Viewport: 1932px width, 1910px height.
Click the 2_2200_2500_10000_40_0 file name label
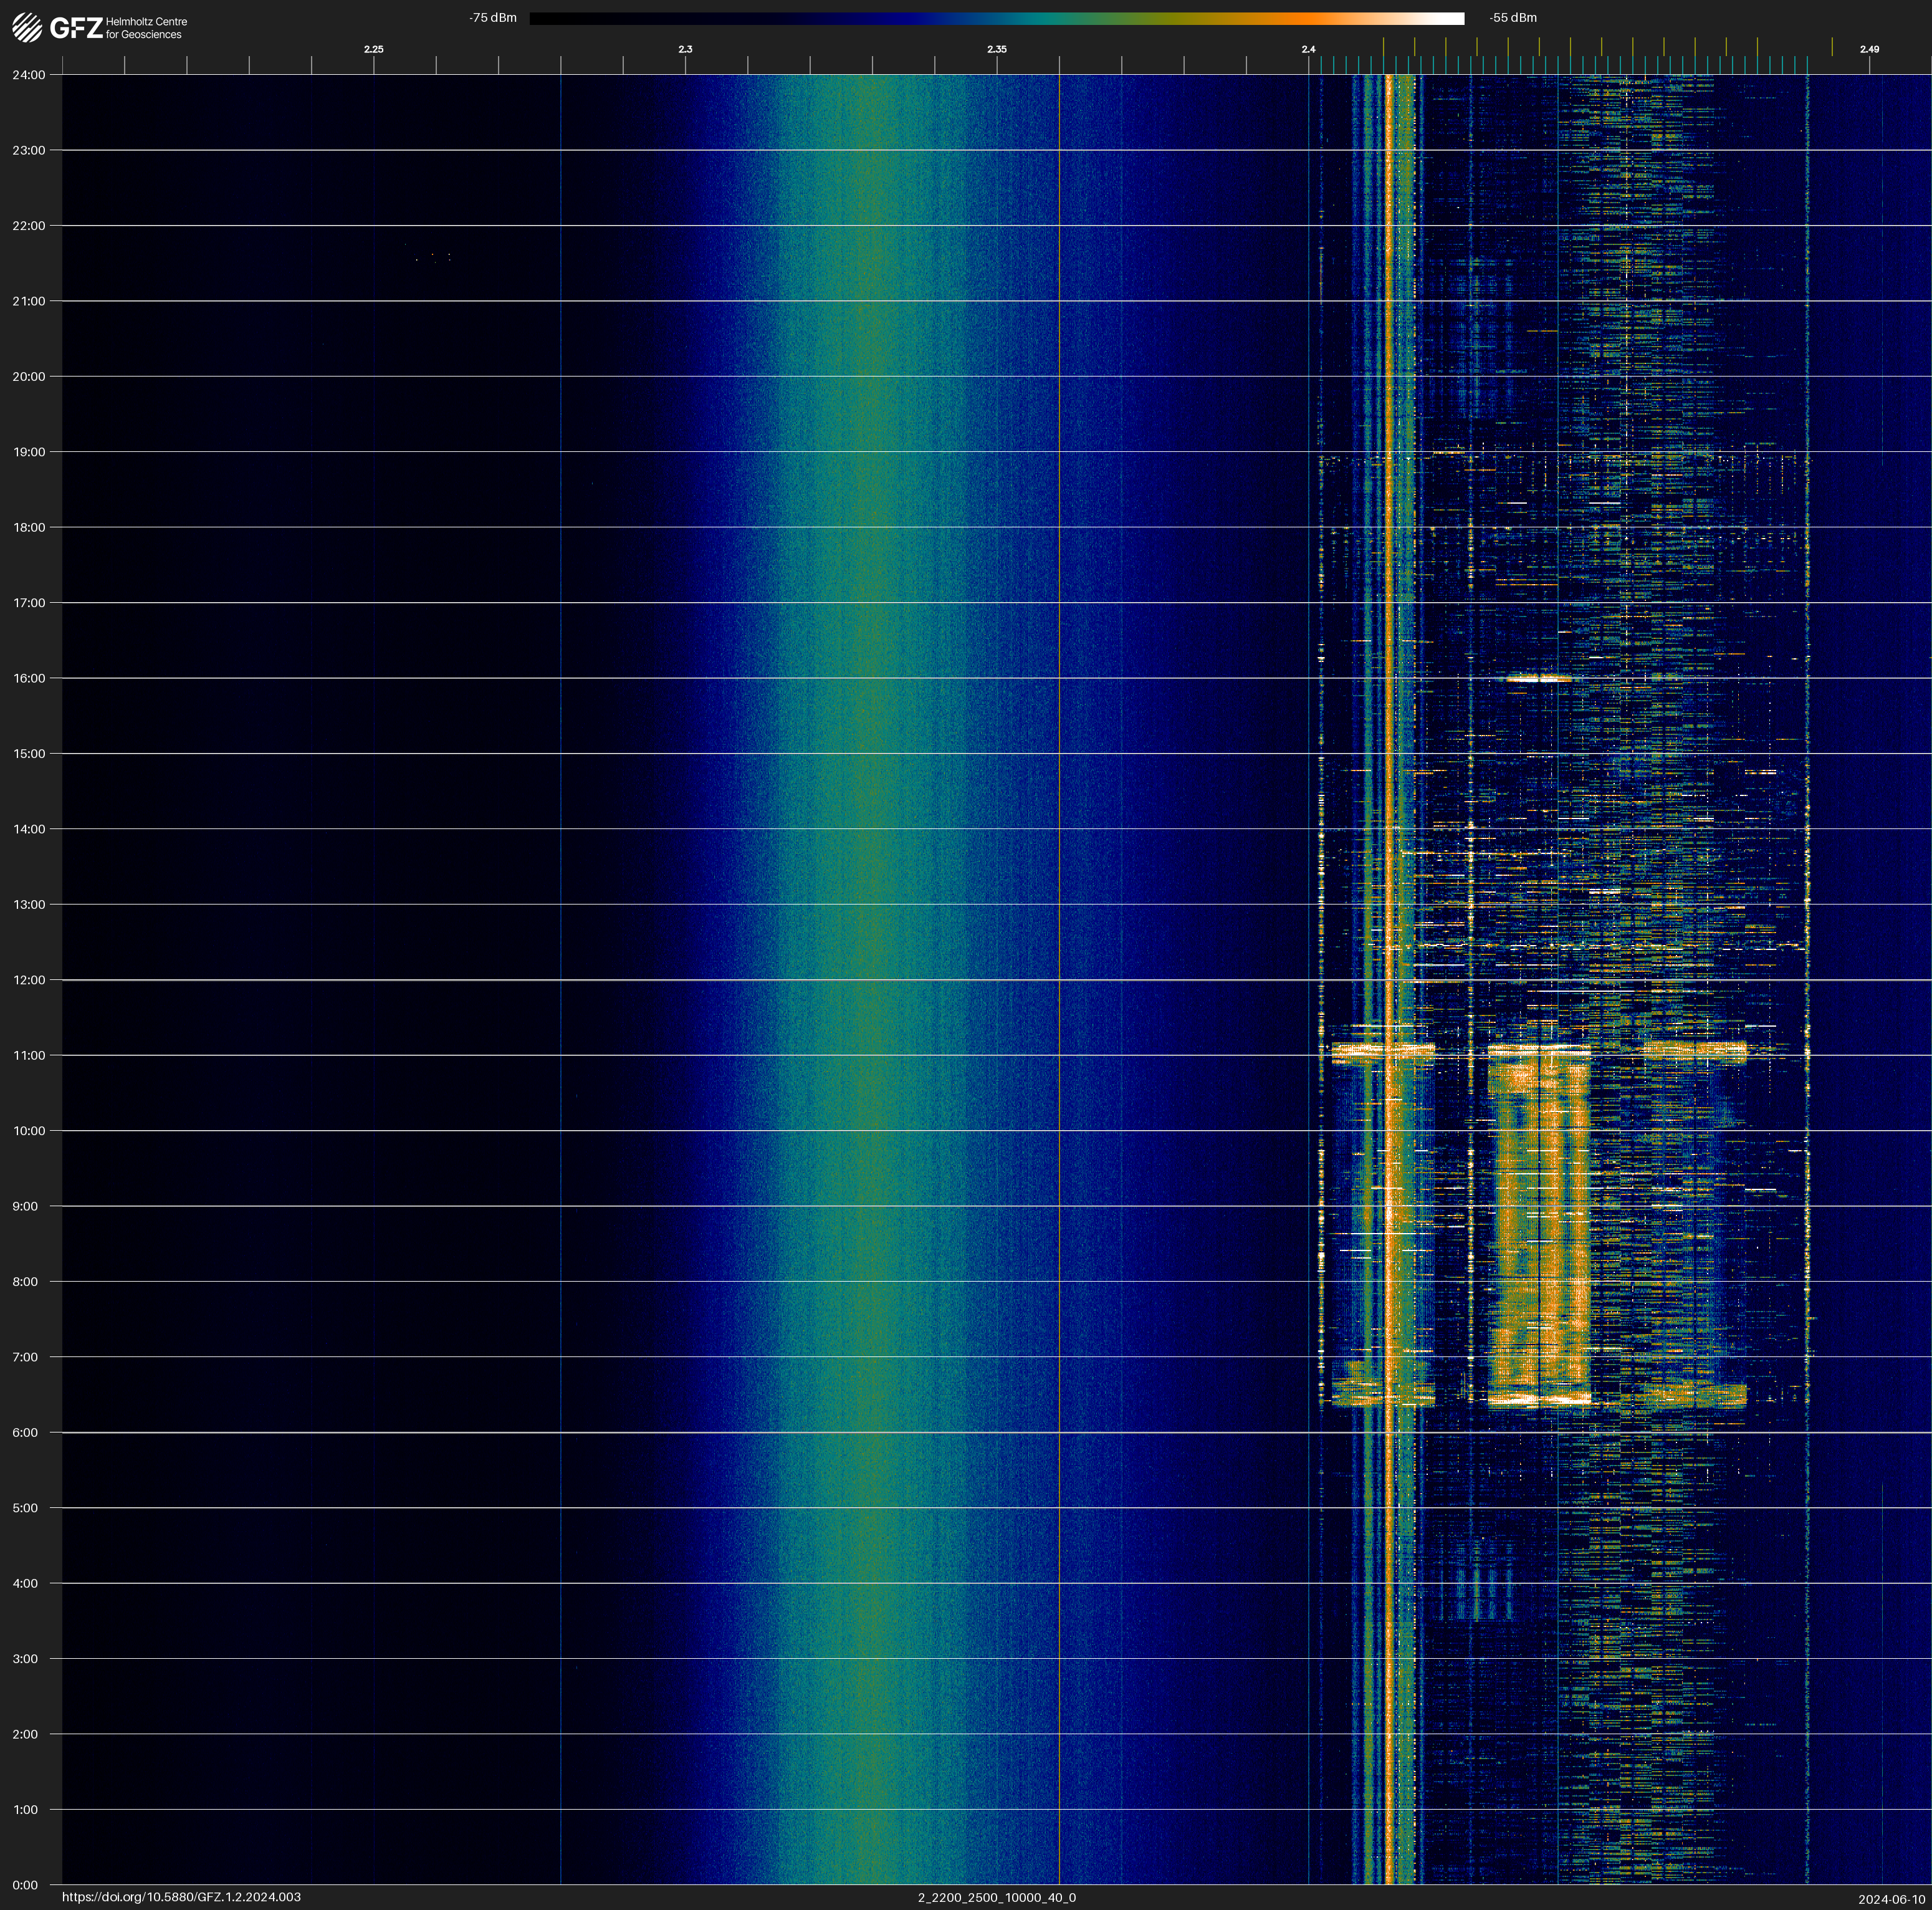996,1897
